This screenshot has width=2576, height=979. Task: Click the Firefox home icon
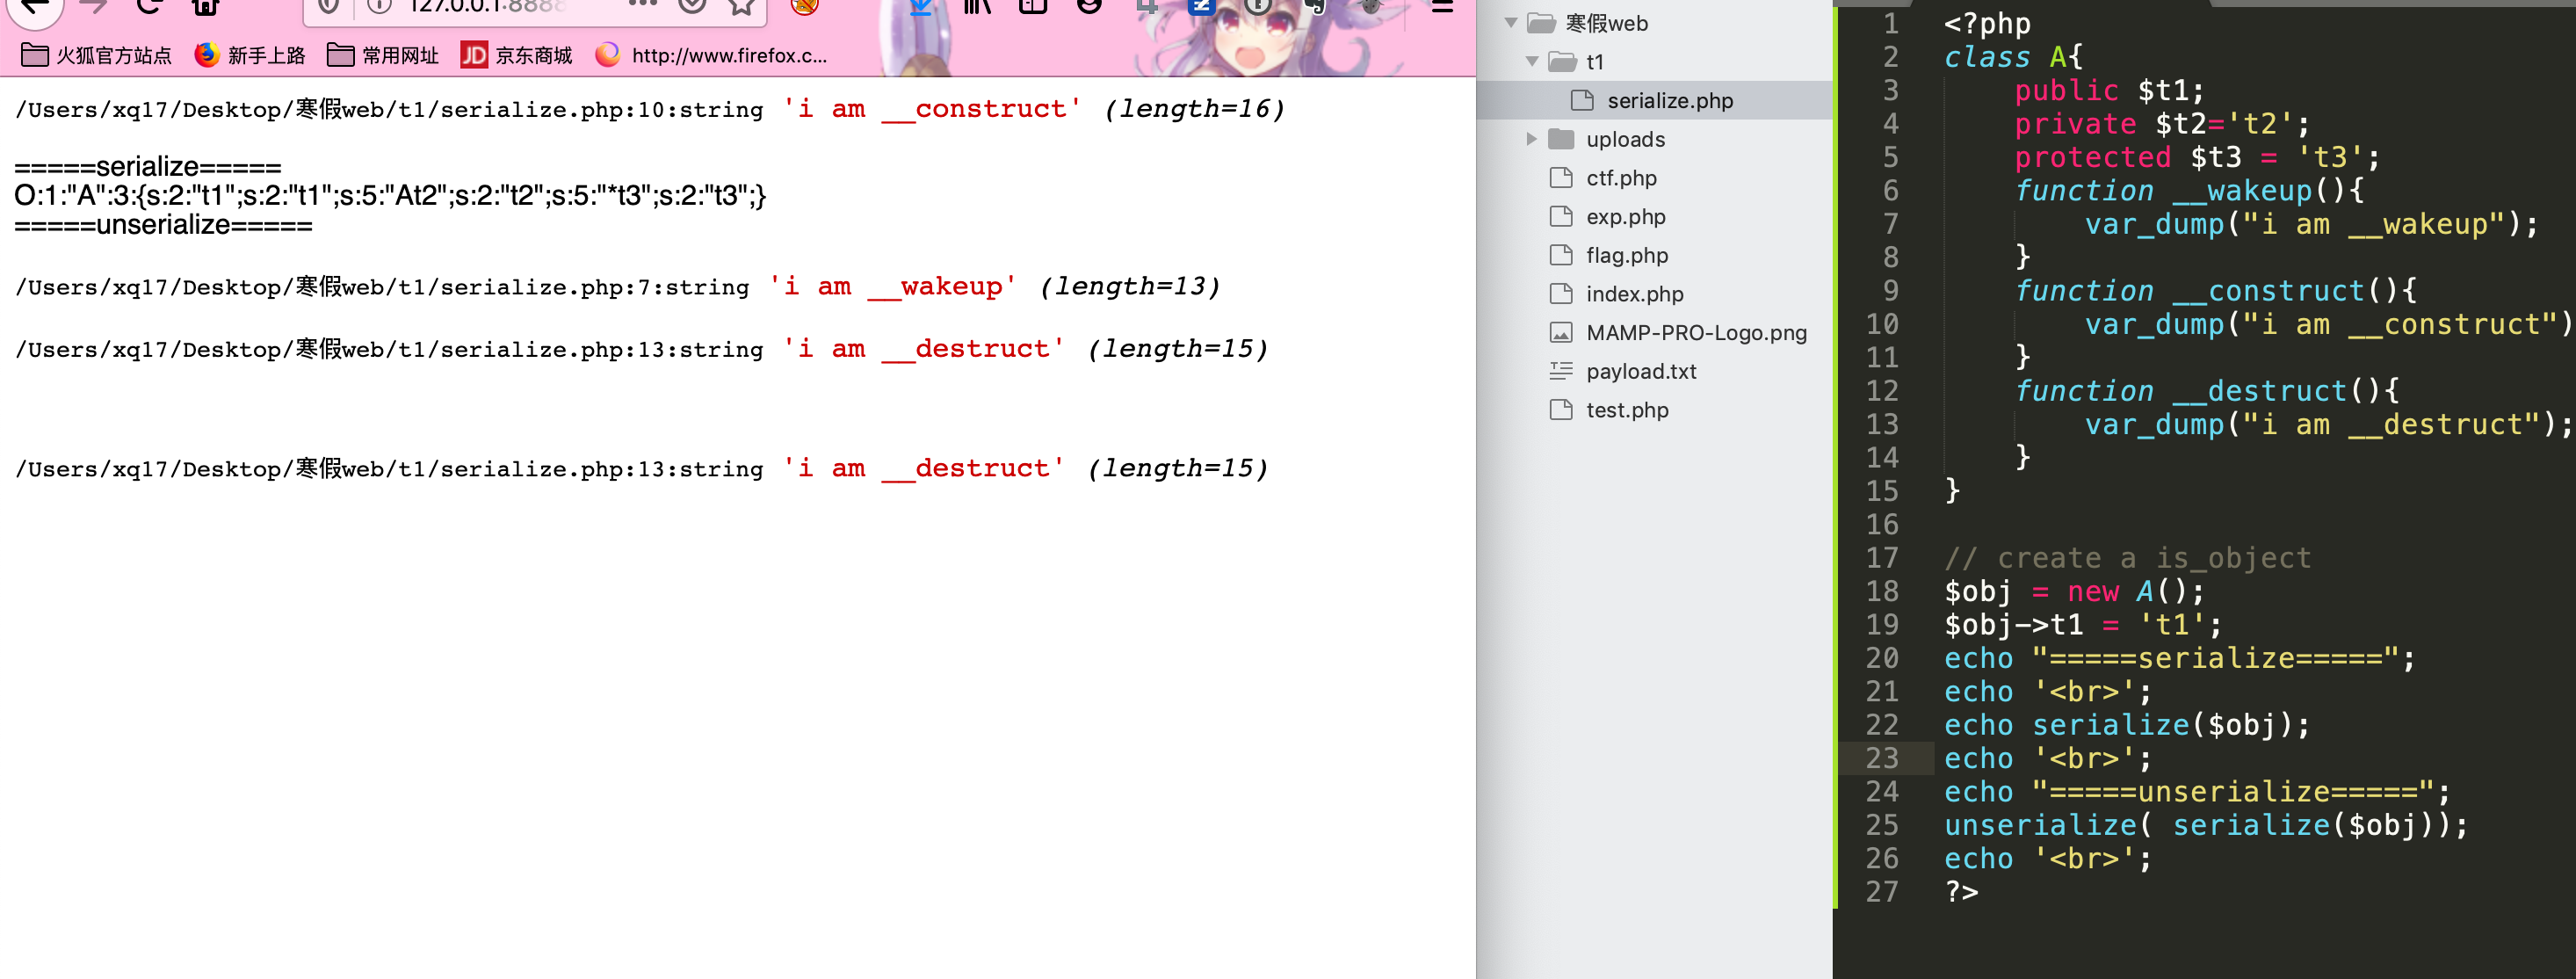coord(205,6)
